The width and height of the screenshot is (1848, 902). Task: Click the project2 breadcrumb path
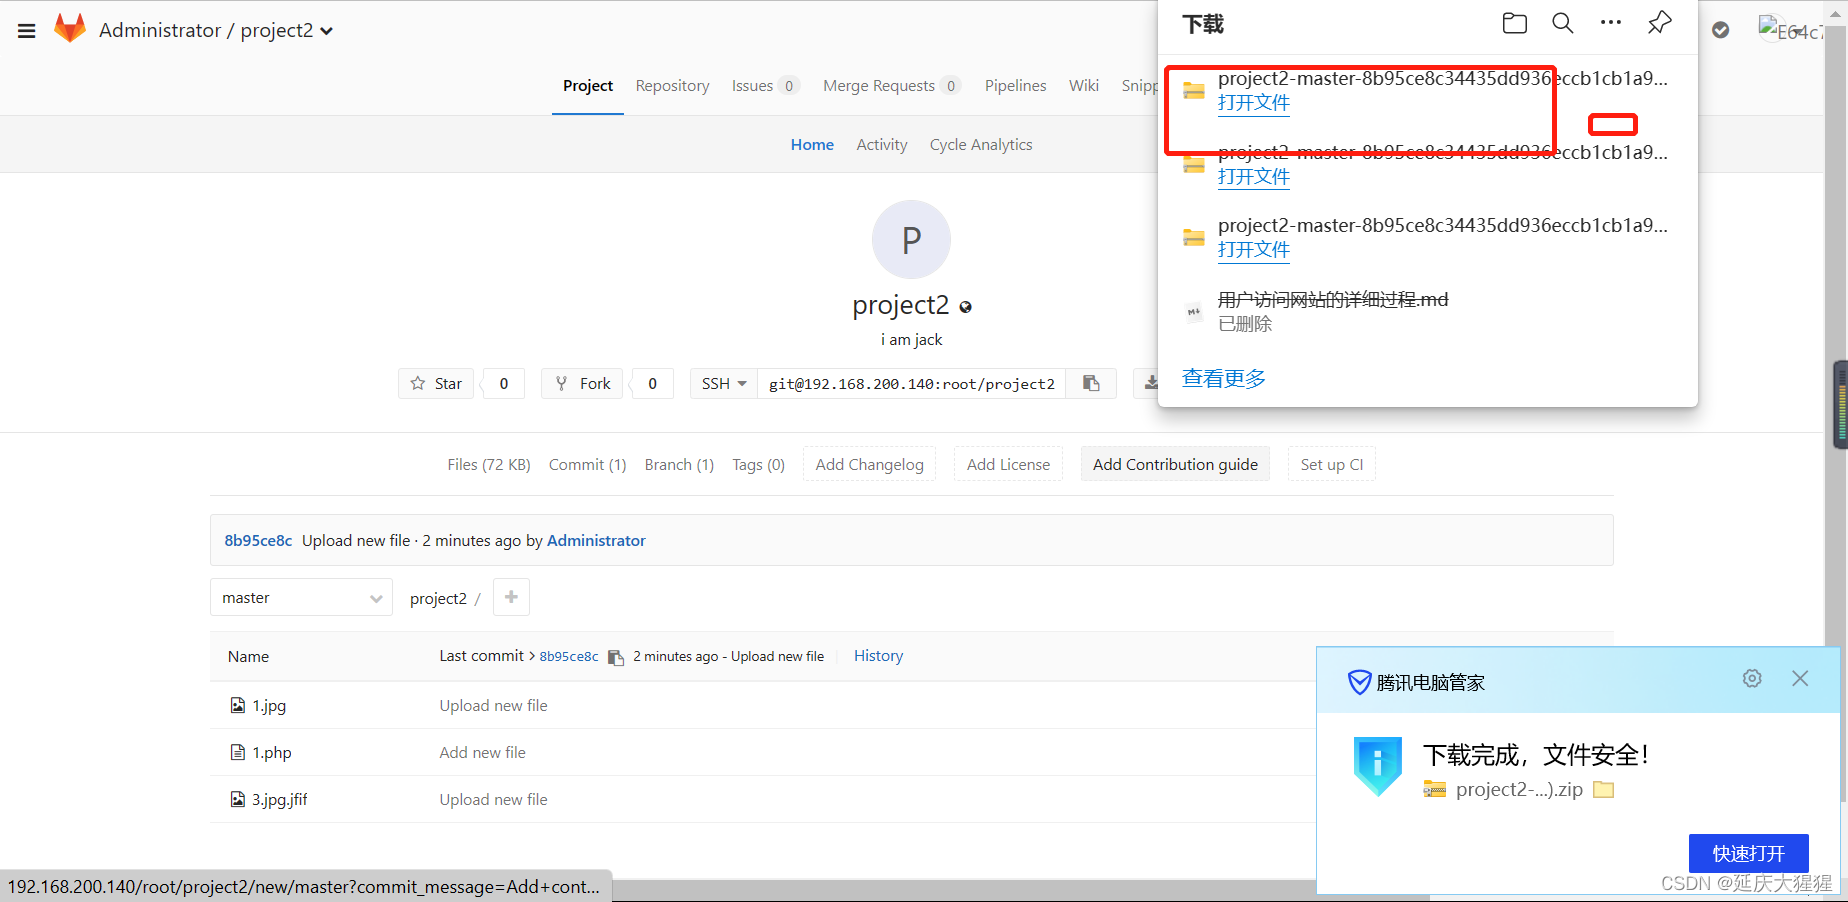[438, 599]
